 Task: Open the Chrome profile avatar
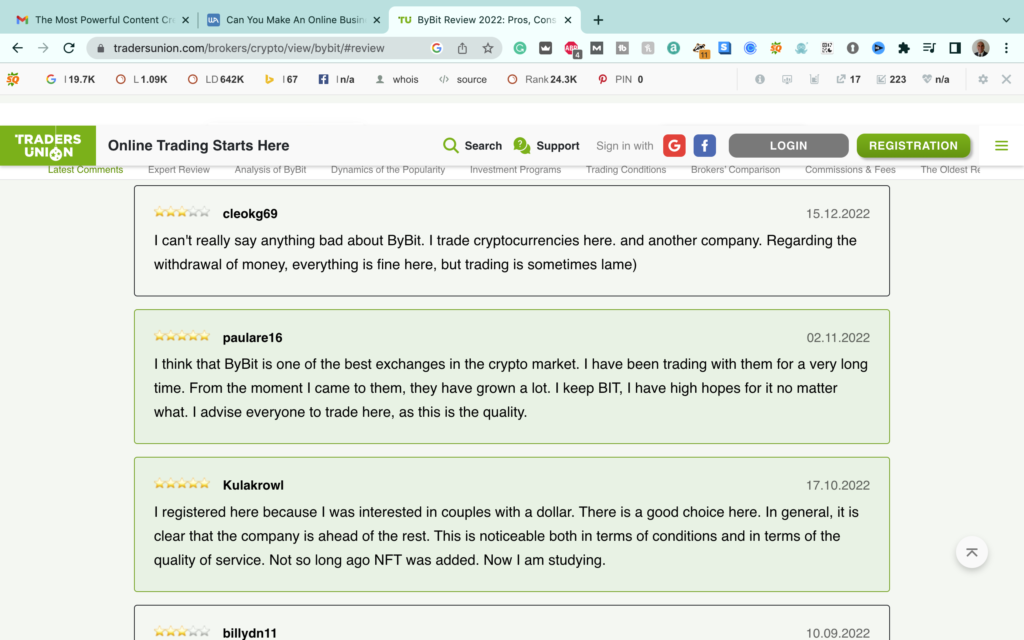coord(980,48)
